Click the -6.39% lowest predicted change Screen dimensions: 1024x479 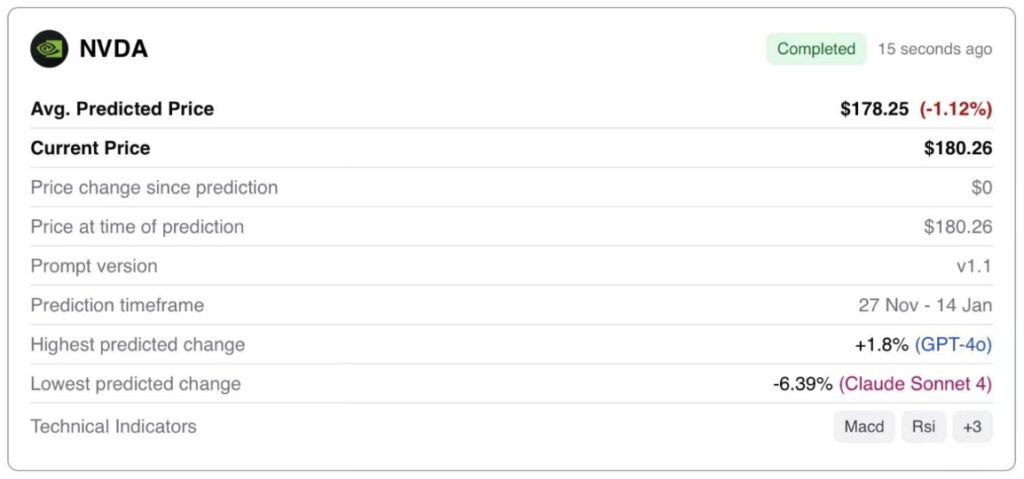pyautogui.click(x=803, y=384)
